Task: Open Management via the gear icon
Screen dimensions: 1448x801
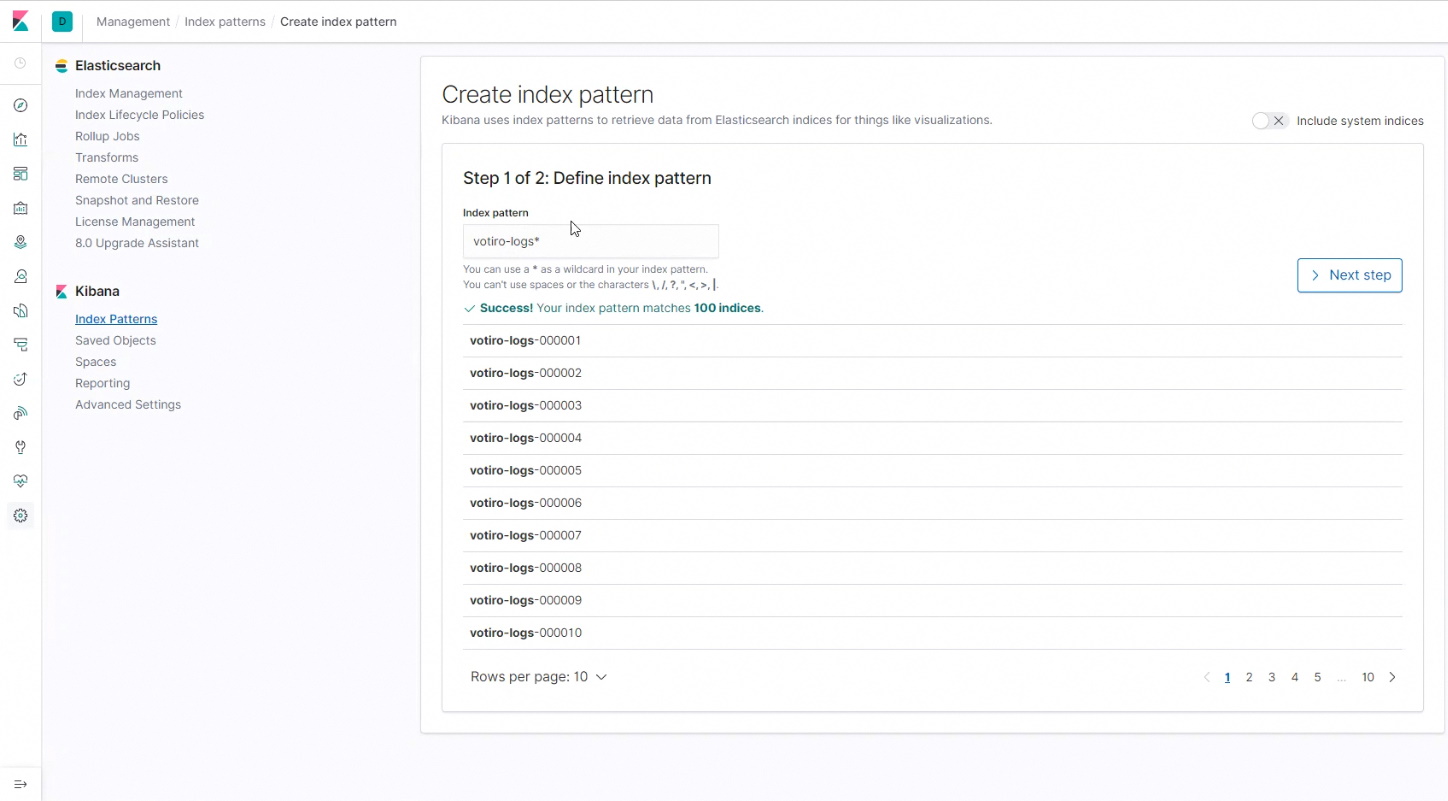Action: tap(20, 516)
